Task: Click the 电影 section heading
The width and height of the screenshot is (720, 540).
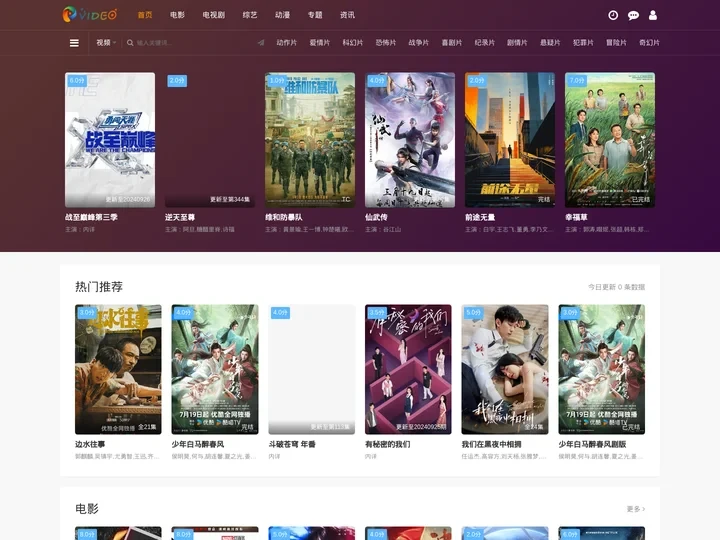Action: point(87,508)
